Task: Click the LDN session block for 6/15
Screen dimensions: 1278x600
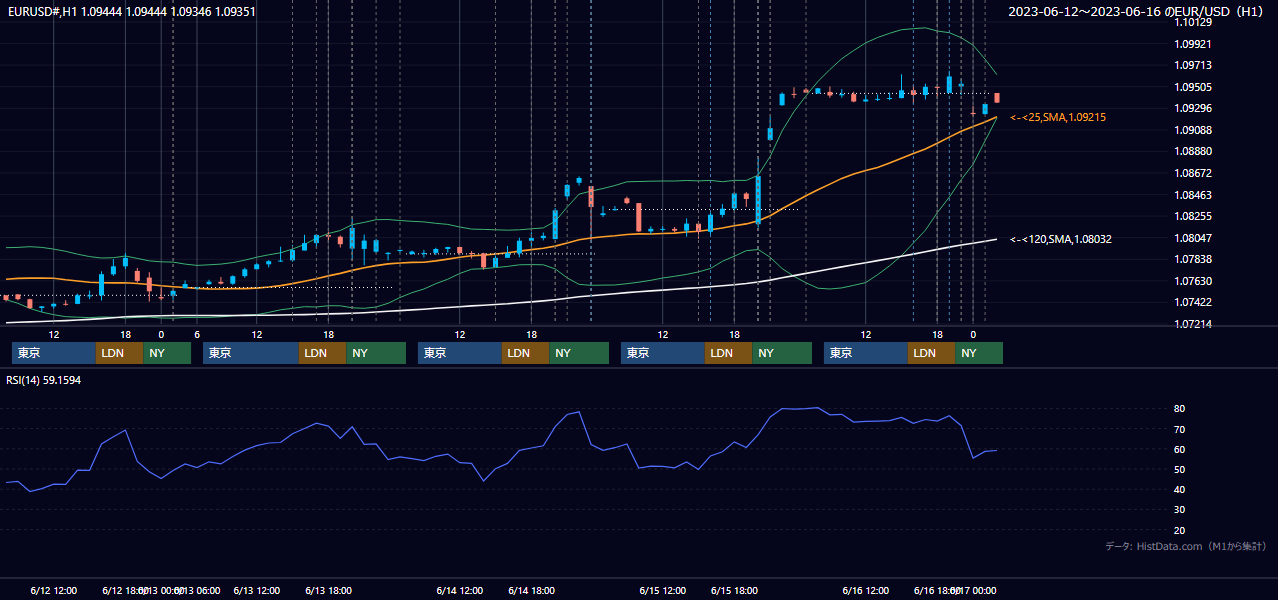Action: coord(729,353)
